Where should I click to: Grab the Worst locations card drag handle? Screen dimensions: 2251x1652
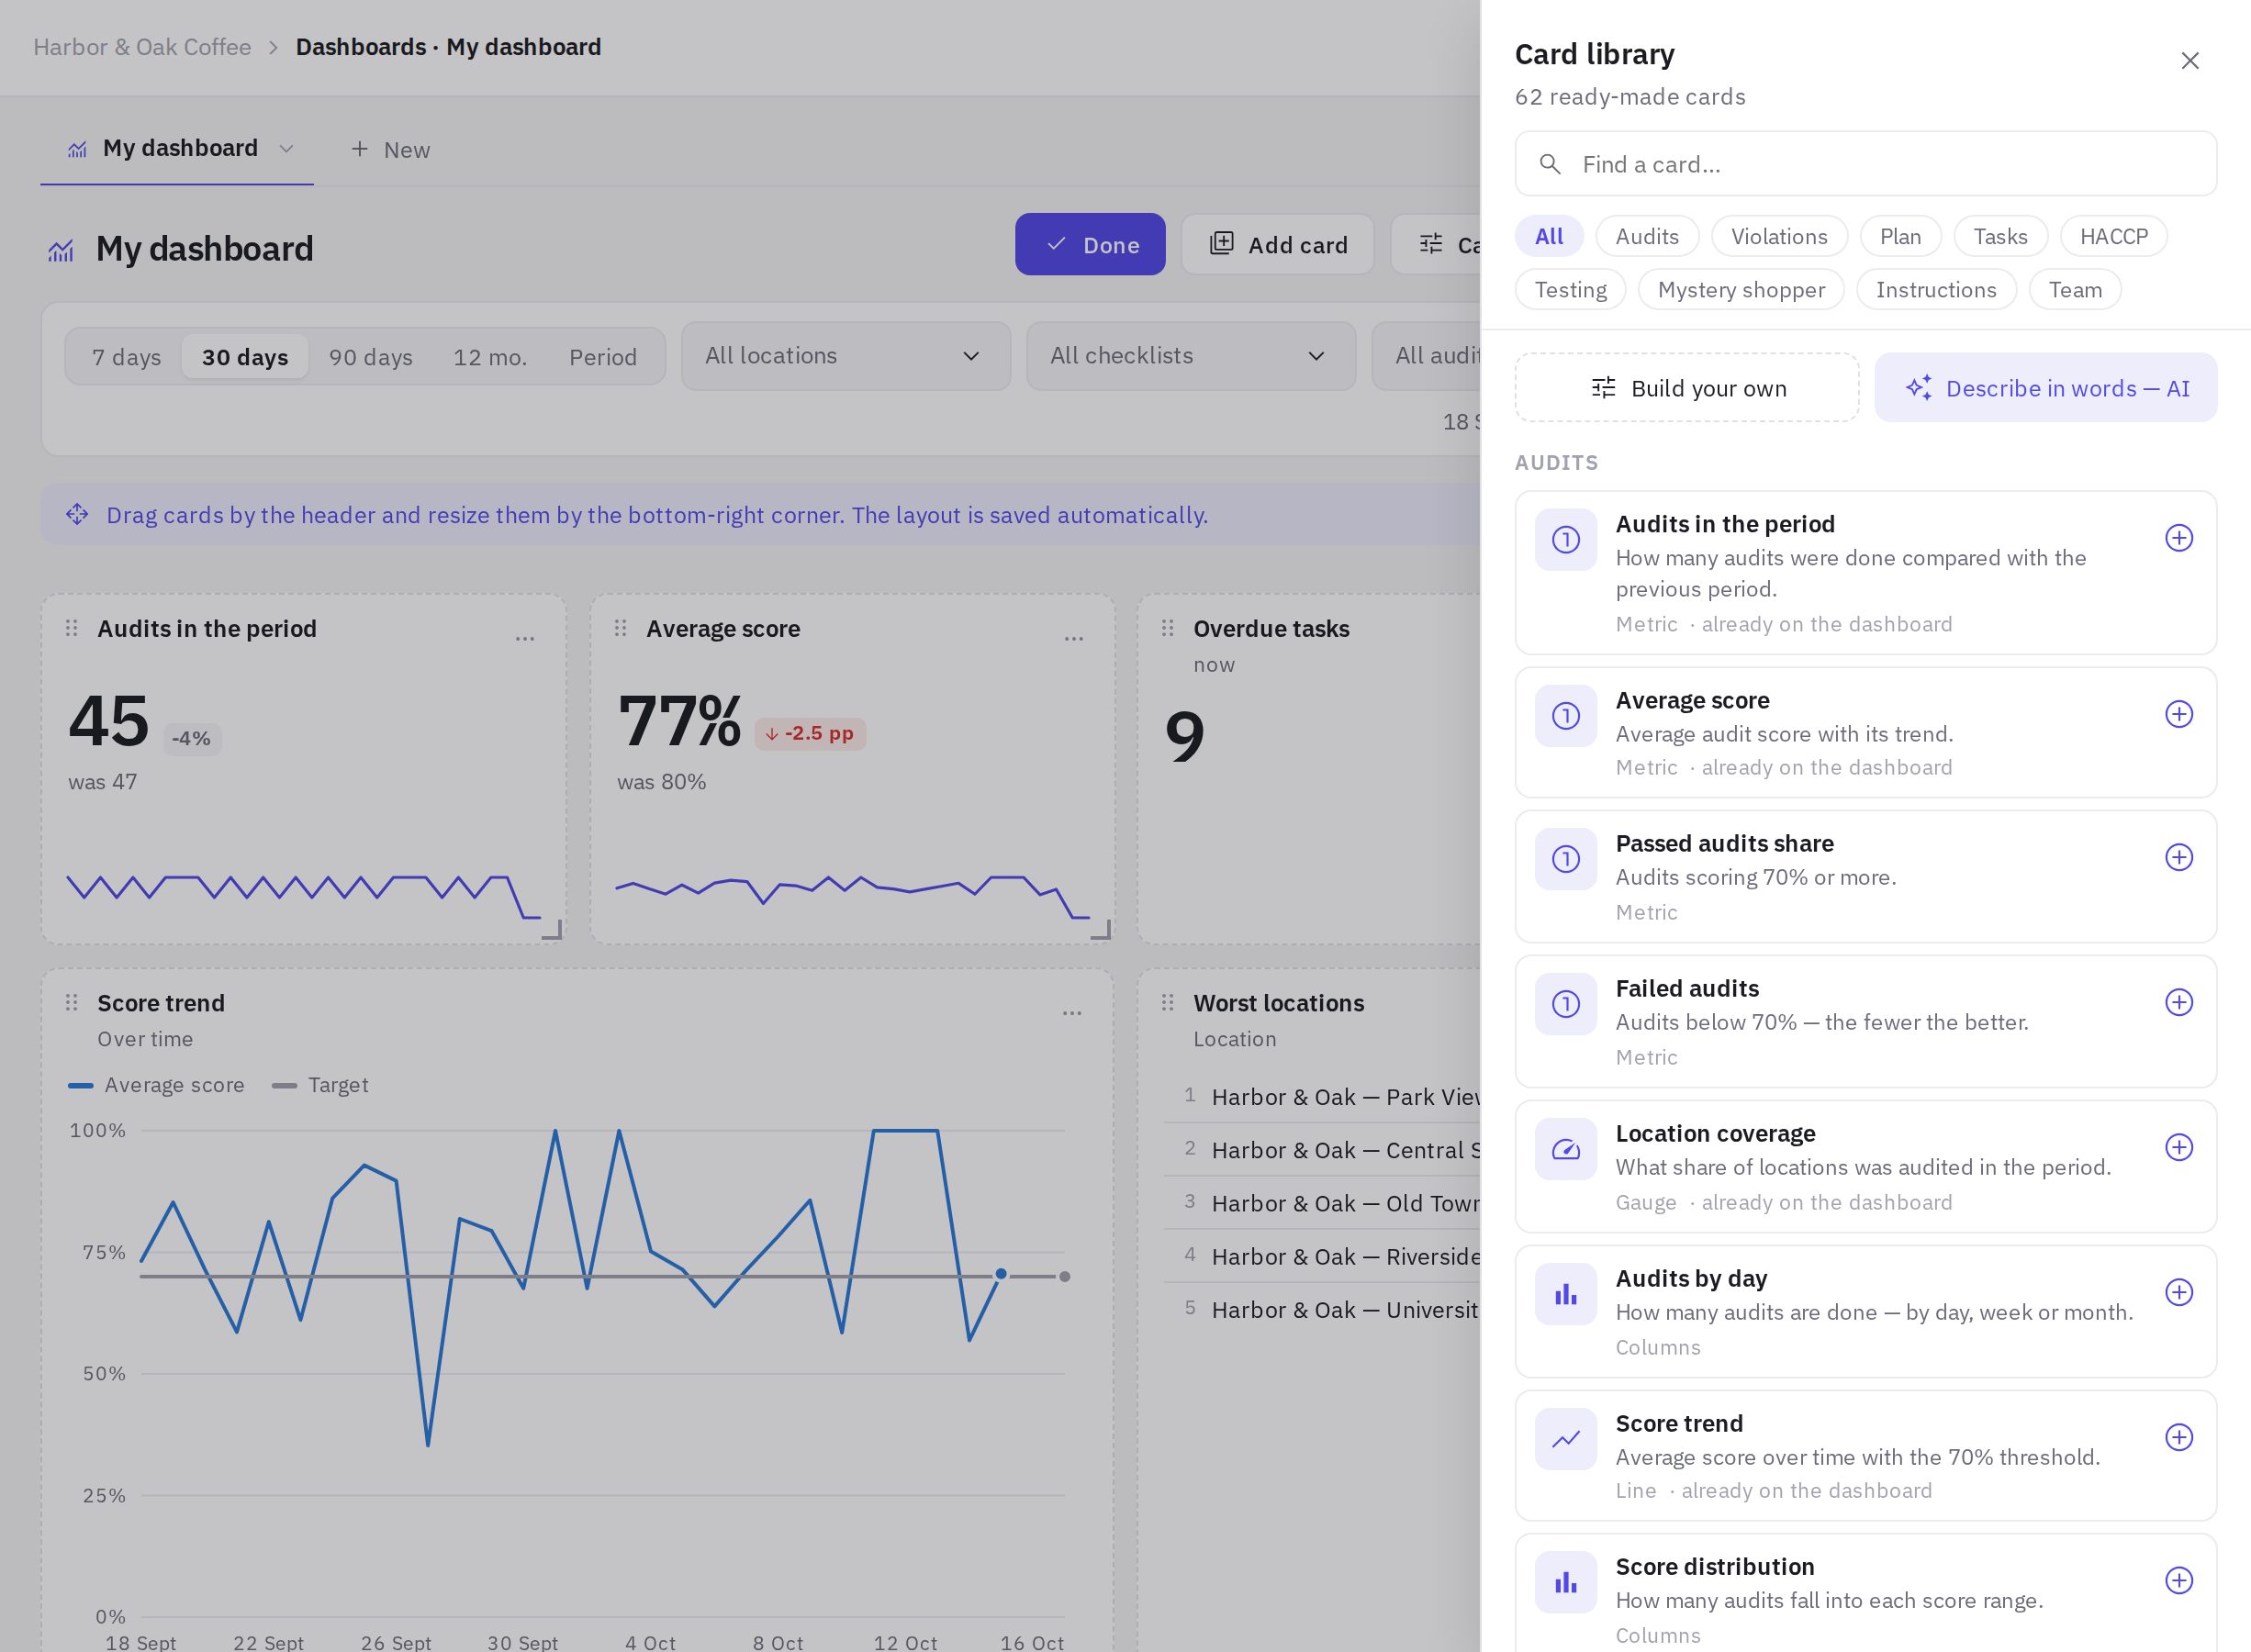[x=1167, y=1003]
